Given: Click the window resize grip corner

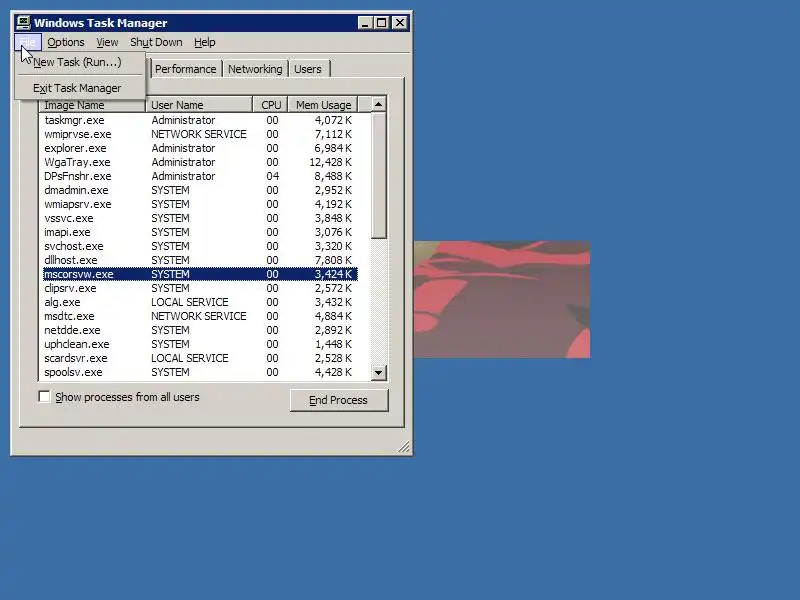Looking at the screenshot, I should pos(404,447).
